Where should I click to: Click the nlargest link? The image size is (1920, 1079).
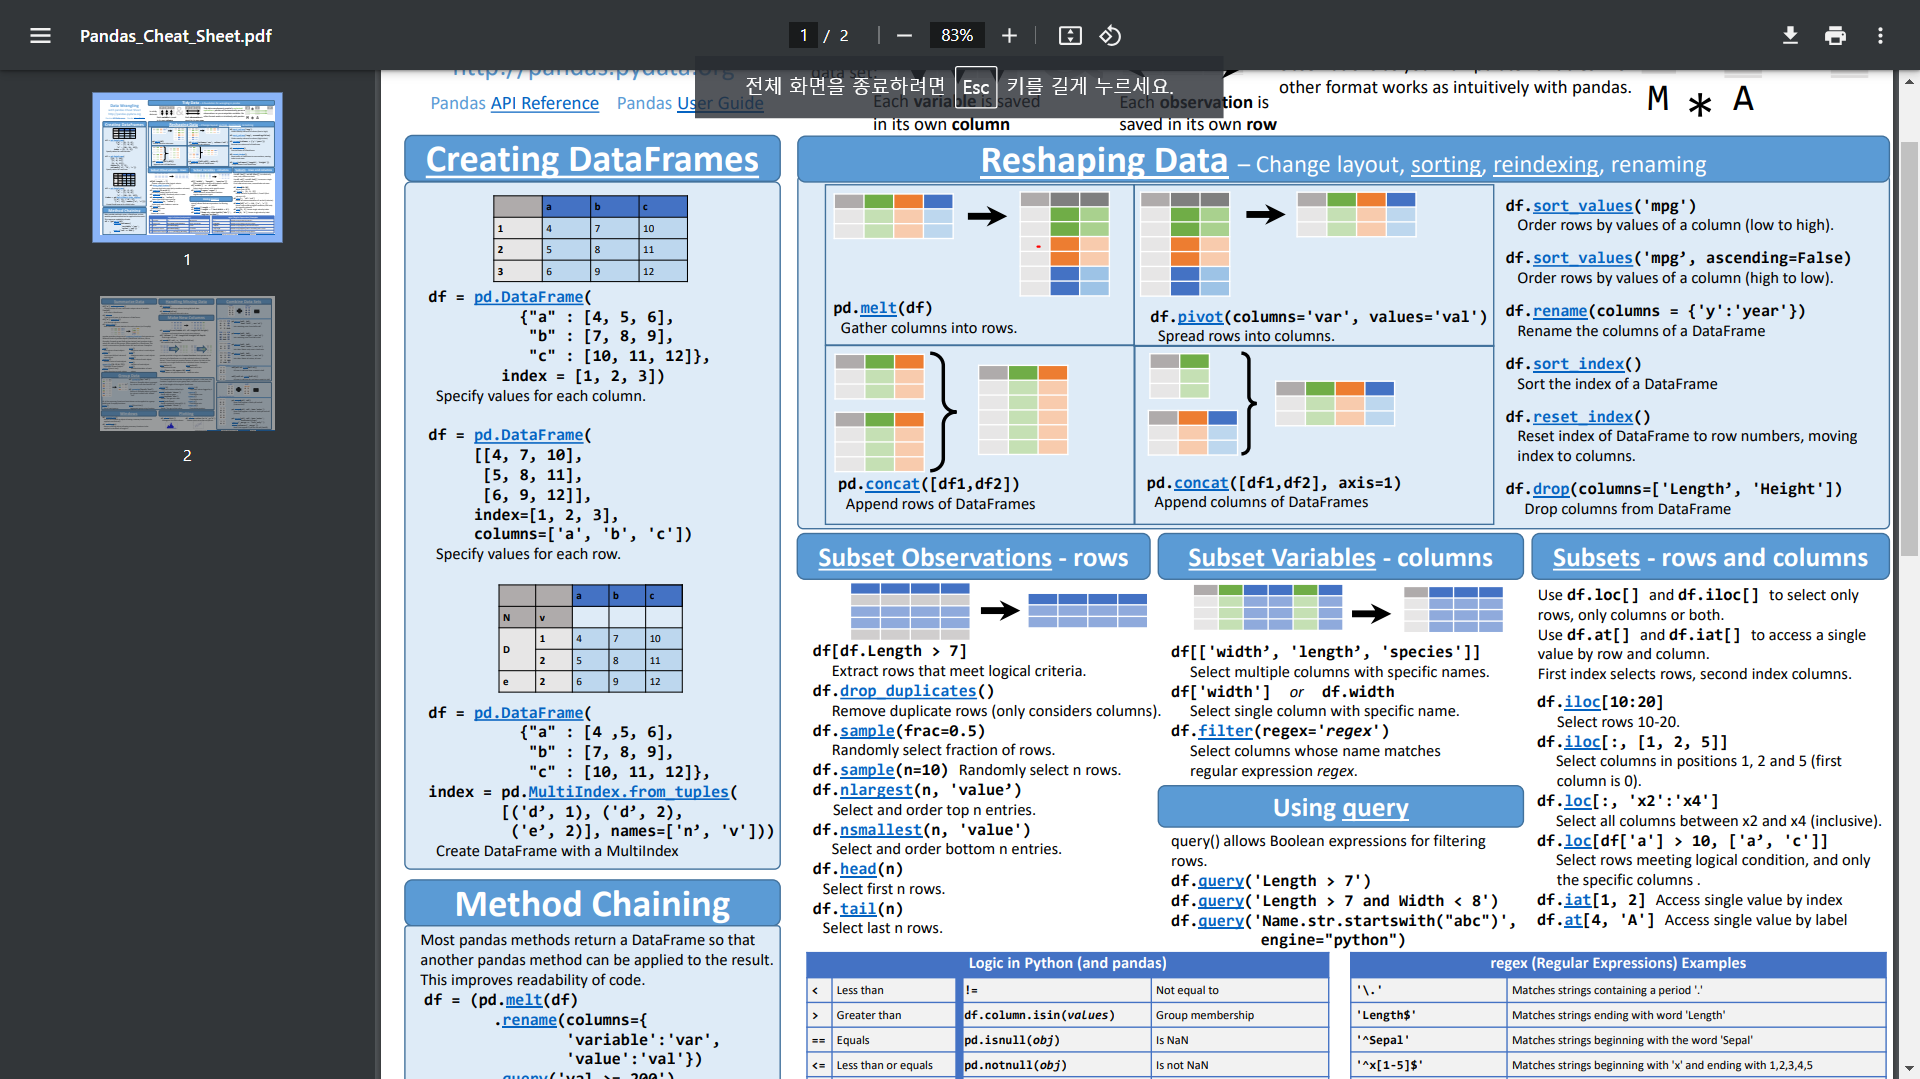876,790
